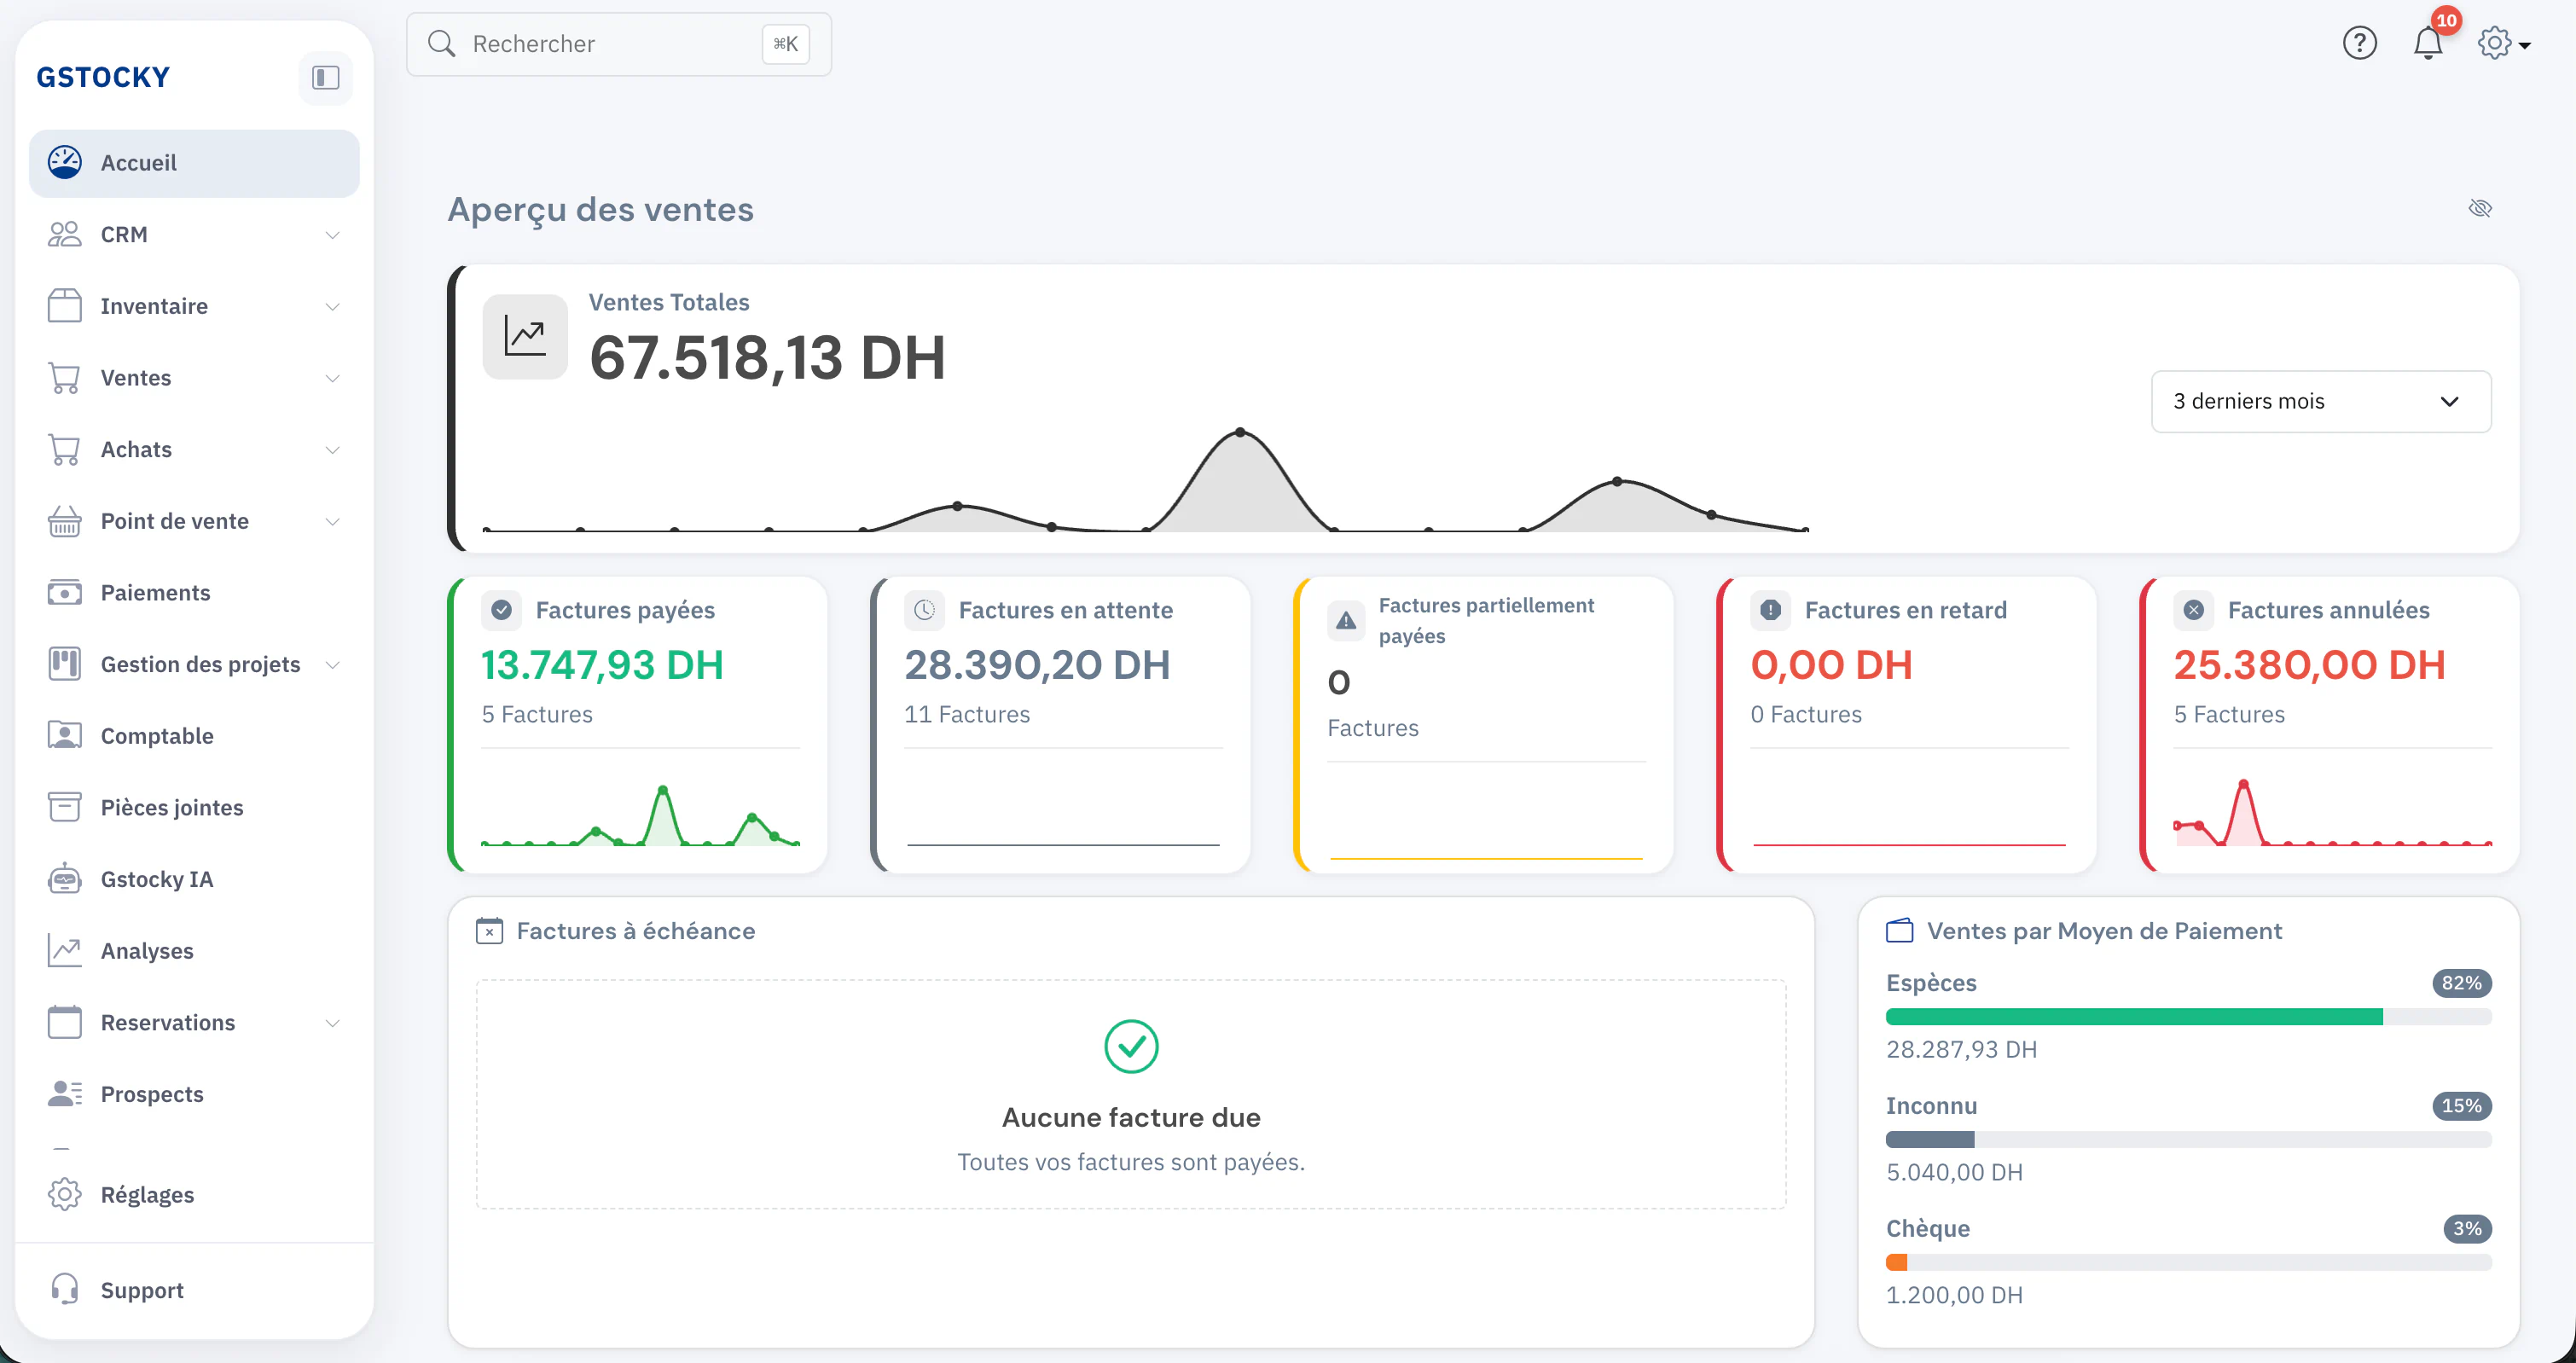
Task: Click the Espèces green progress bar
Action: (x=2134, y=1017)
